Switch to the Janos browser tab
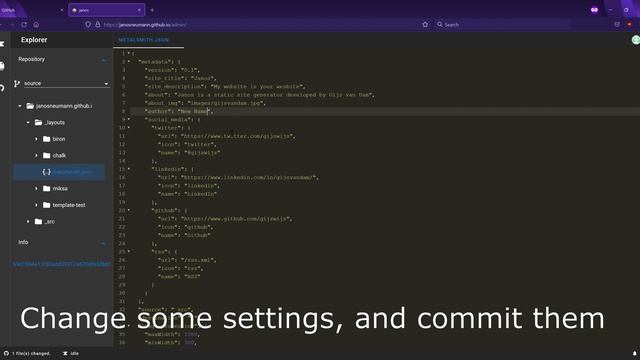 (x=107, y=10)
